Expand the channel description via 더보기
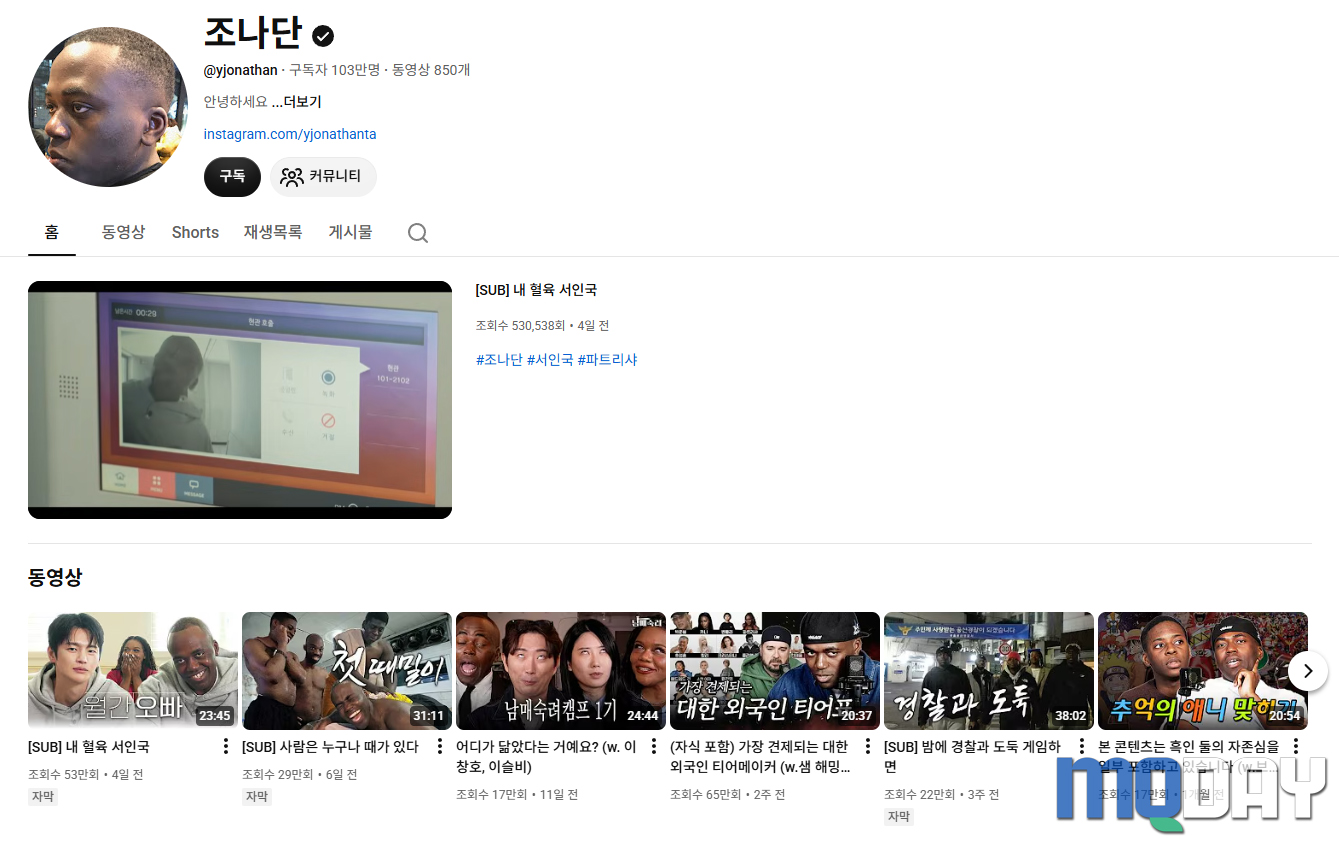 (x=296, y=101)
